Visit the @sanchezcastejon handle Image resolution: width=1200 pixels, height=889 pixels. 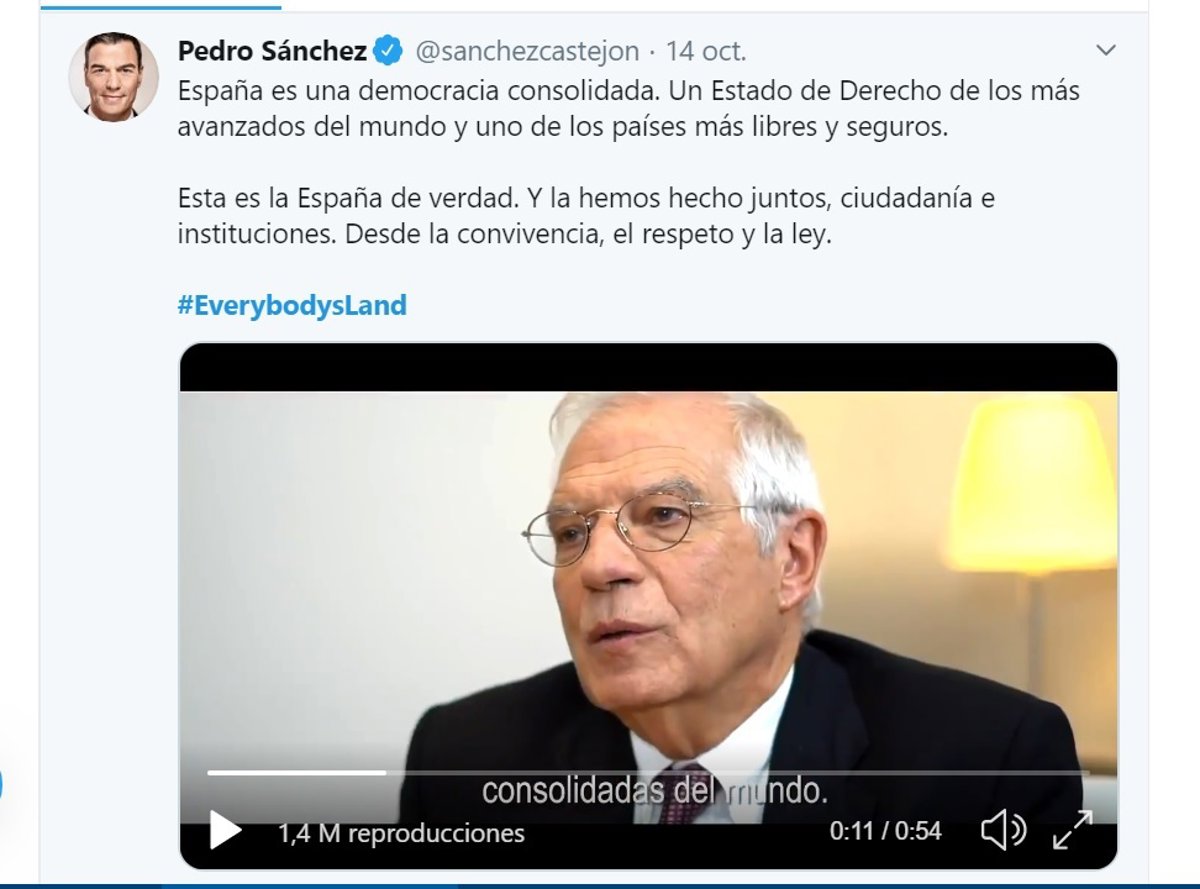point(526,50)
